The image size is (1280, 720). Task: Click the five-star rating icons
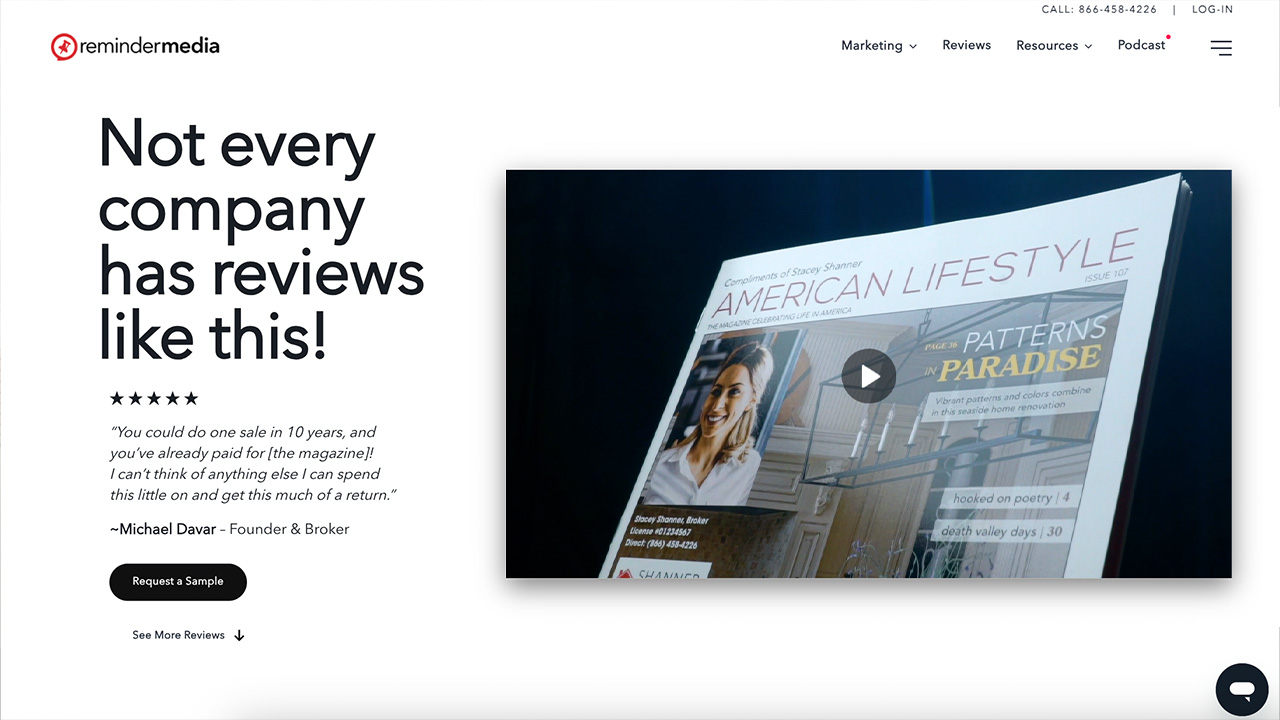(x=154, y=398)
